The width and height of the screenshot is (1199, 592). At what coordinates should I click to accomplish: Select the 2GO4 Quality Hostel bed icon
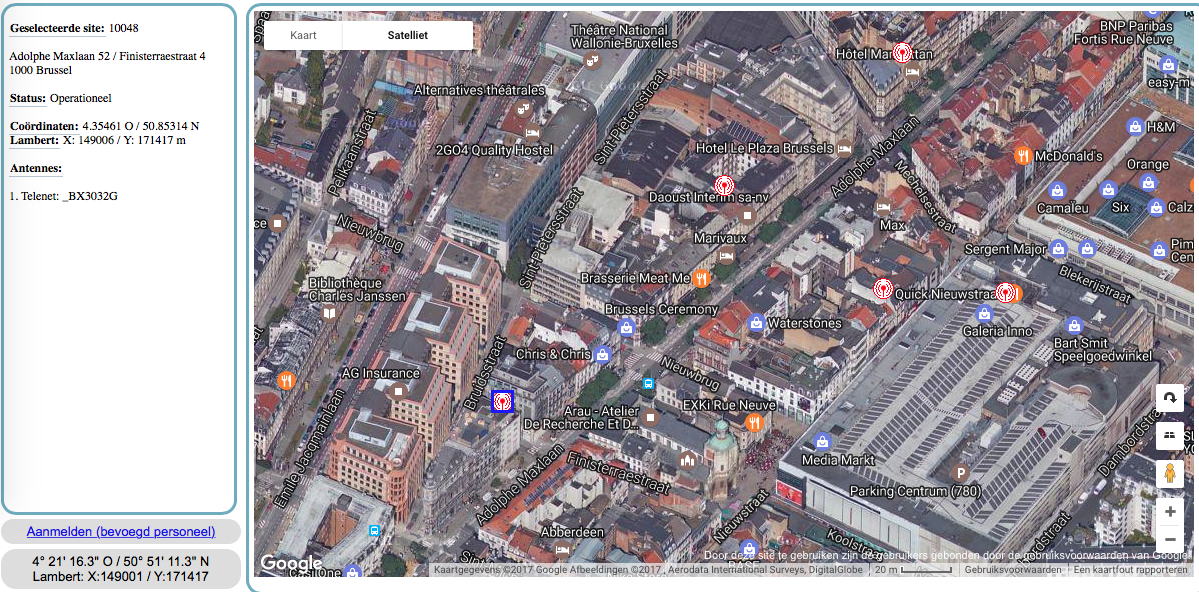point(533,132)
